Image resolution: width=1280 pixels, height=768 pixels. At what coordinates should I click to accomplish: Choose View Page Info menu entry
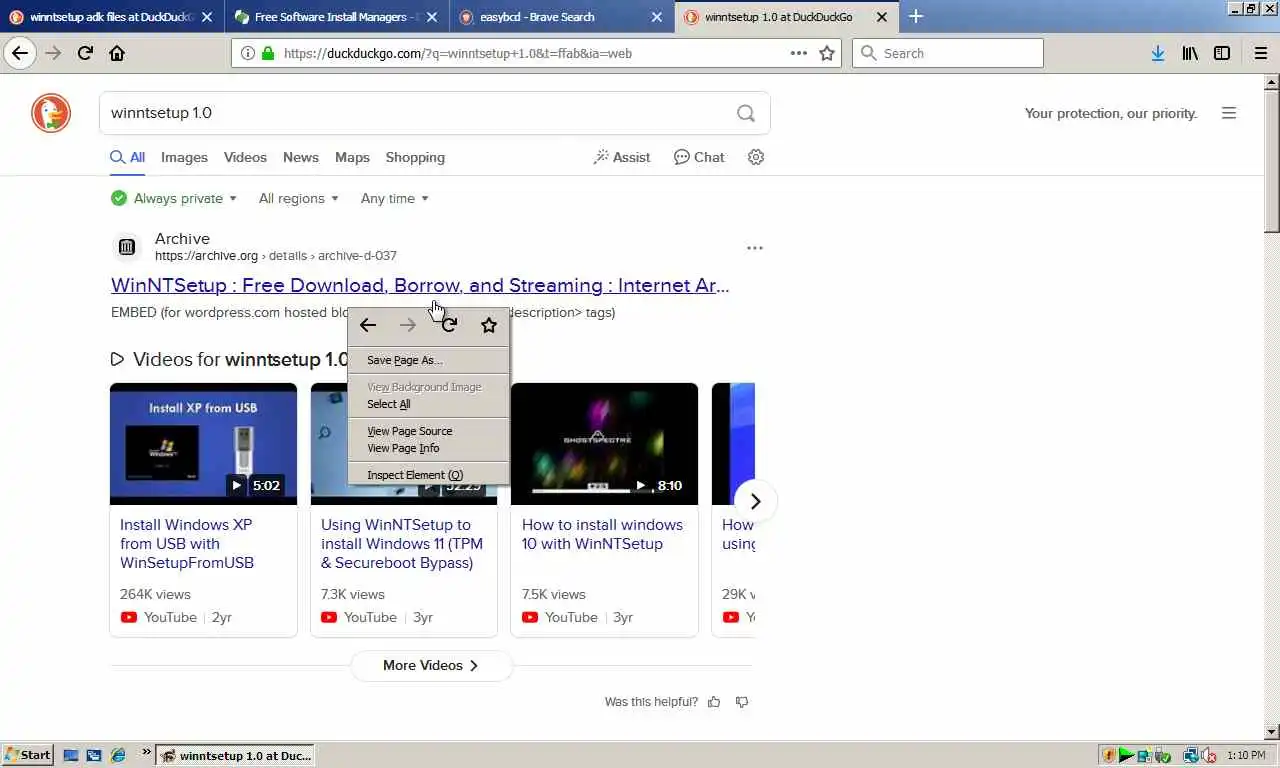[428, 448]
